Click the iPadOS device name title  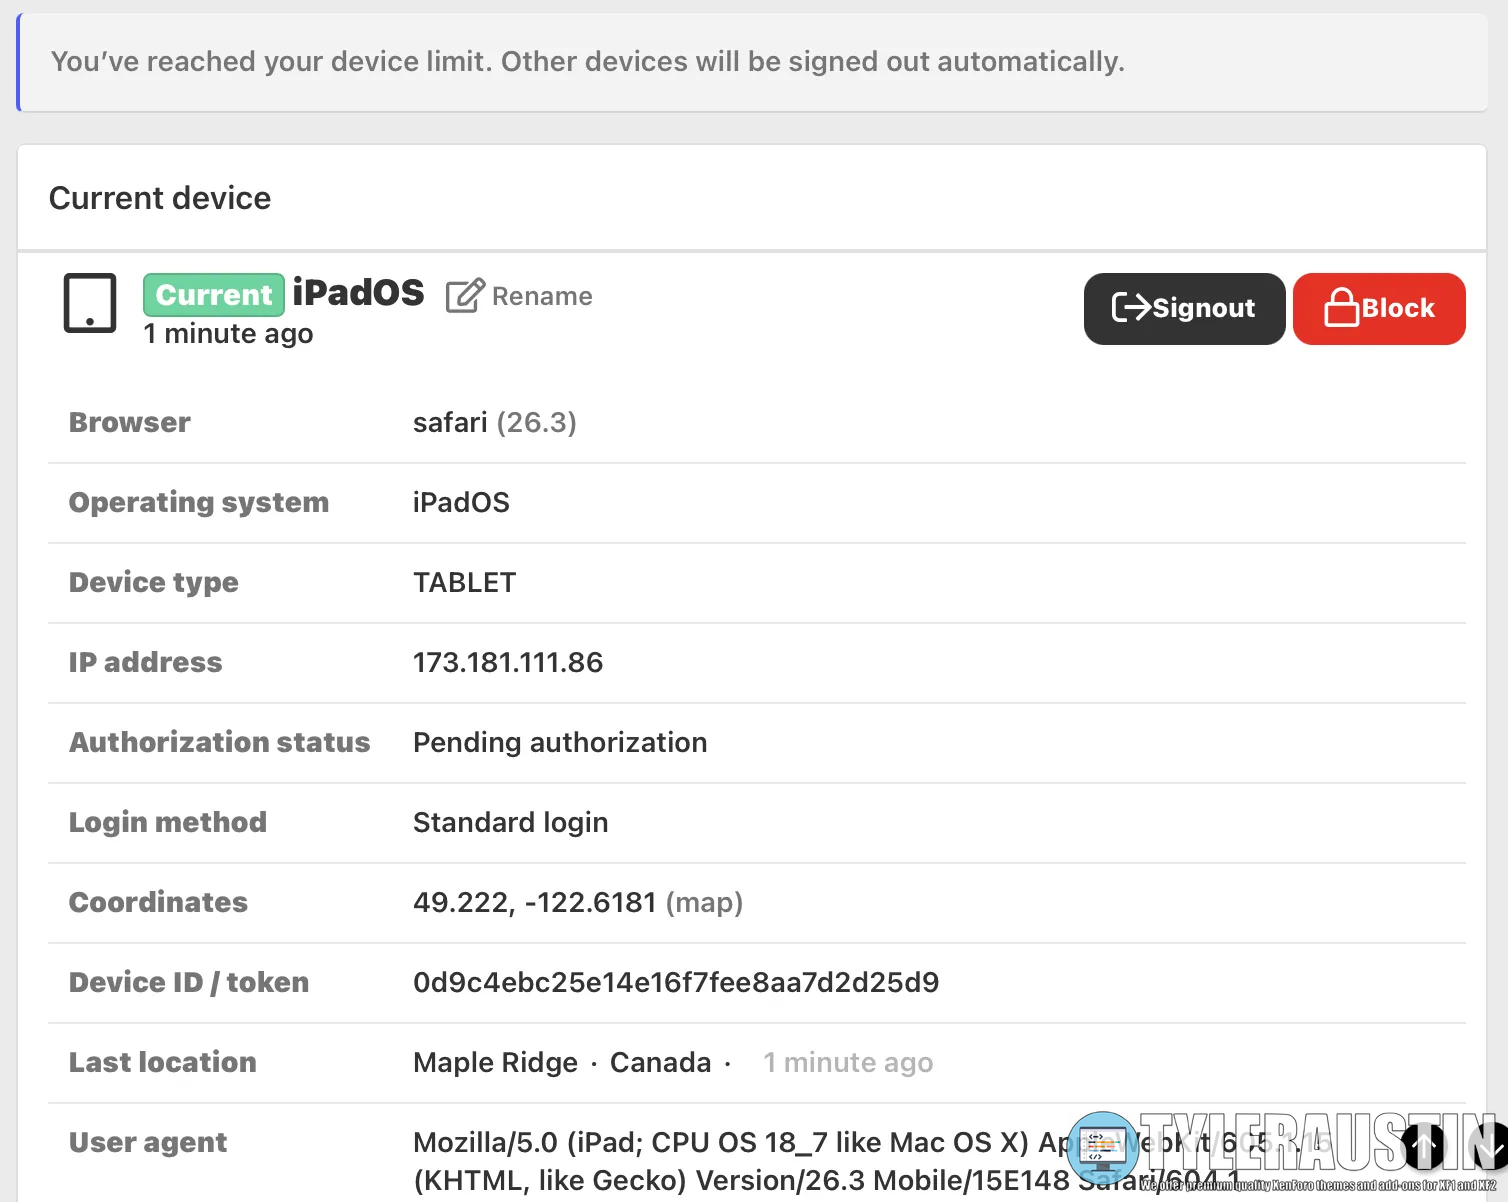tap(358, 293)
